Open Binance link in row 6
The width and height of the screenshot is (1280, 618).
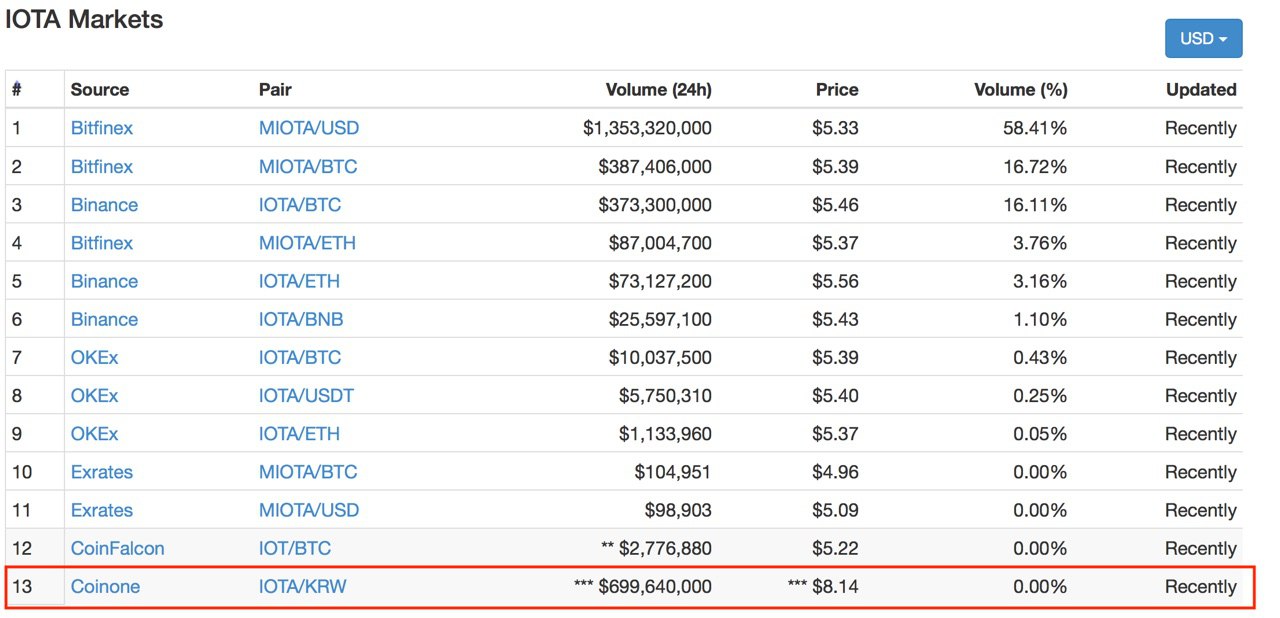click(x=104, y=319)
